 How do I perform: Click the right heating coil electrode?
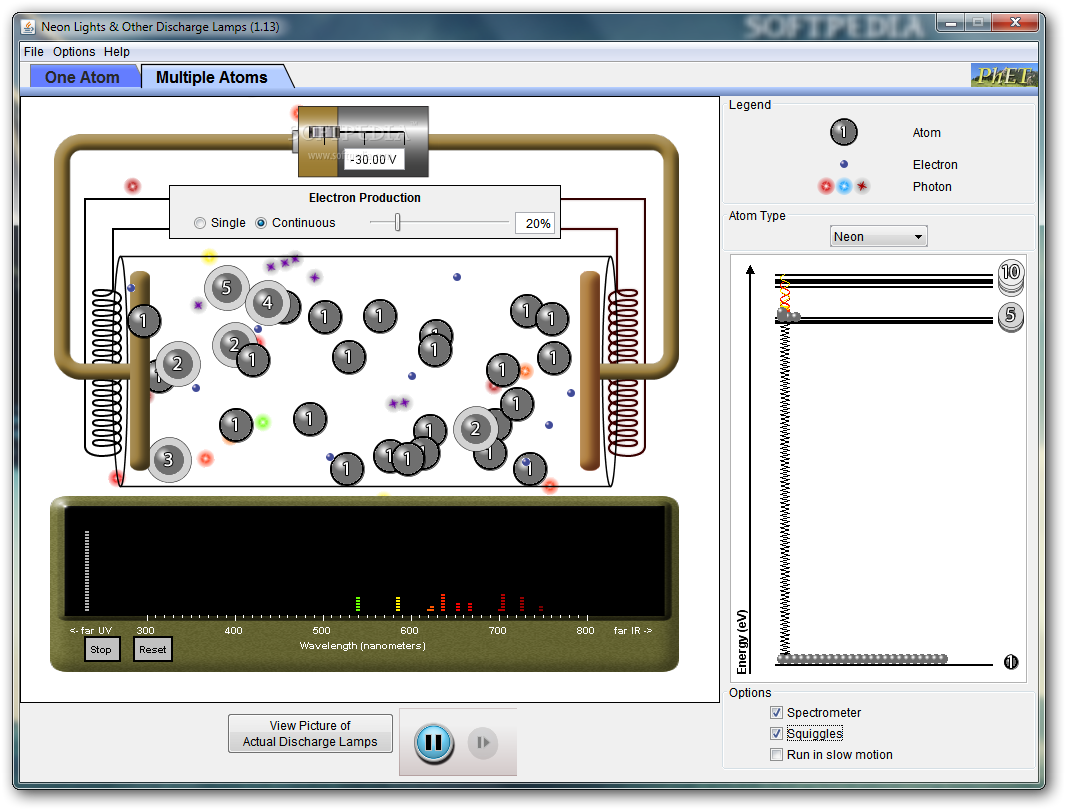pos(623,372)
